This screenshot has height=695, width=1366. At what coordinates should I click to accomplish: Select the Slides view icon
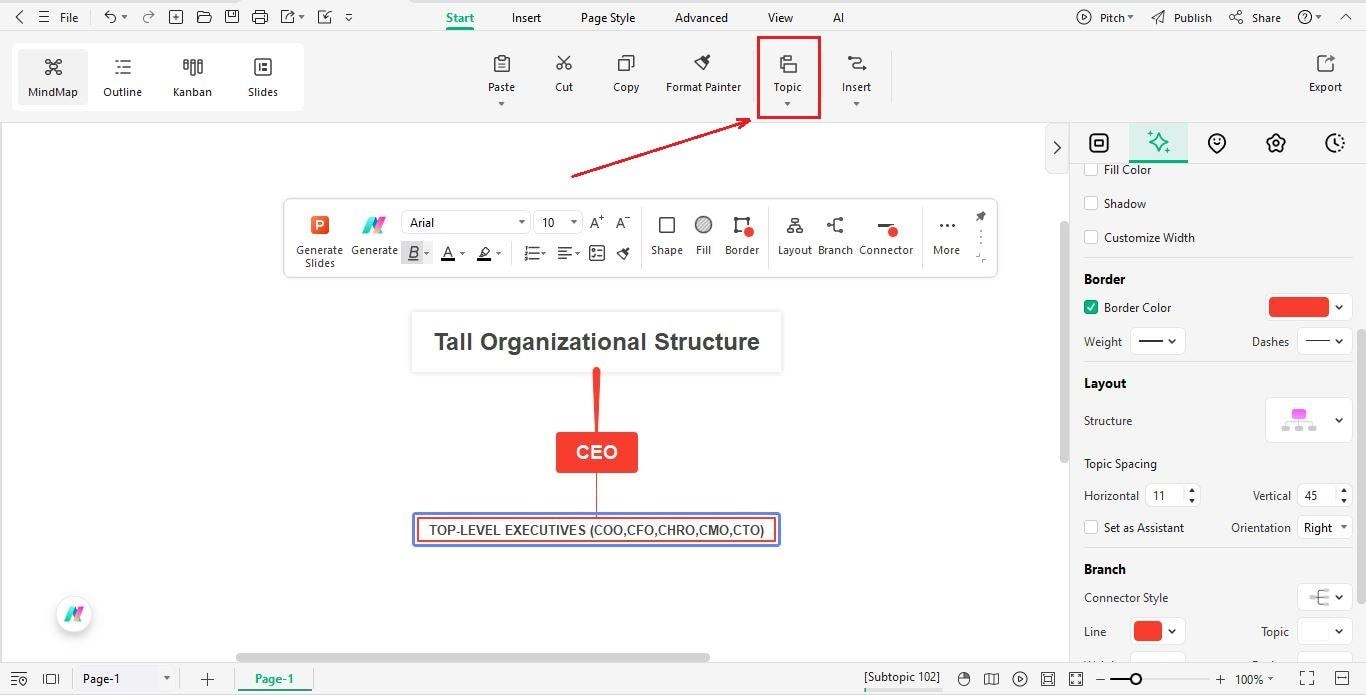tap(262, 76)
